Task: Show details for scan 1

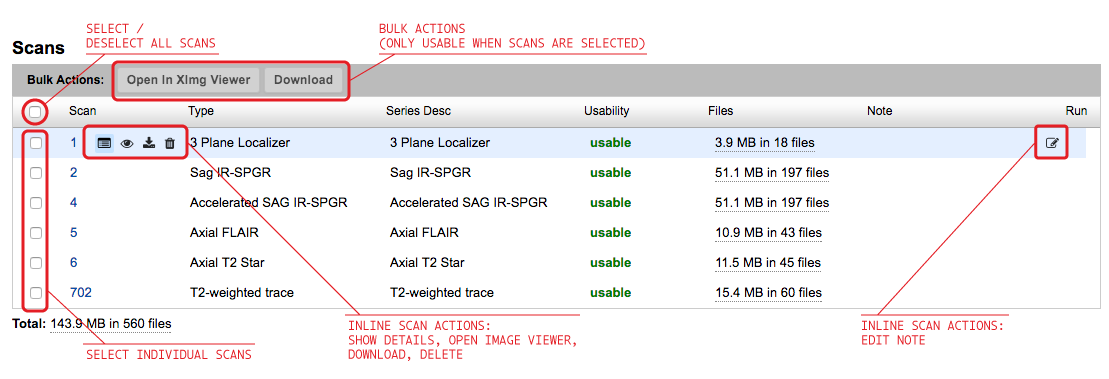Action: [104, 143]
